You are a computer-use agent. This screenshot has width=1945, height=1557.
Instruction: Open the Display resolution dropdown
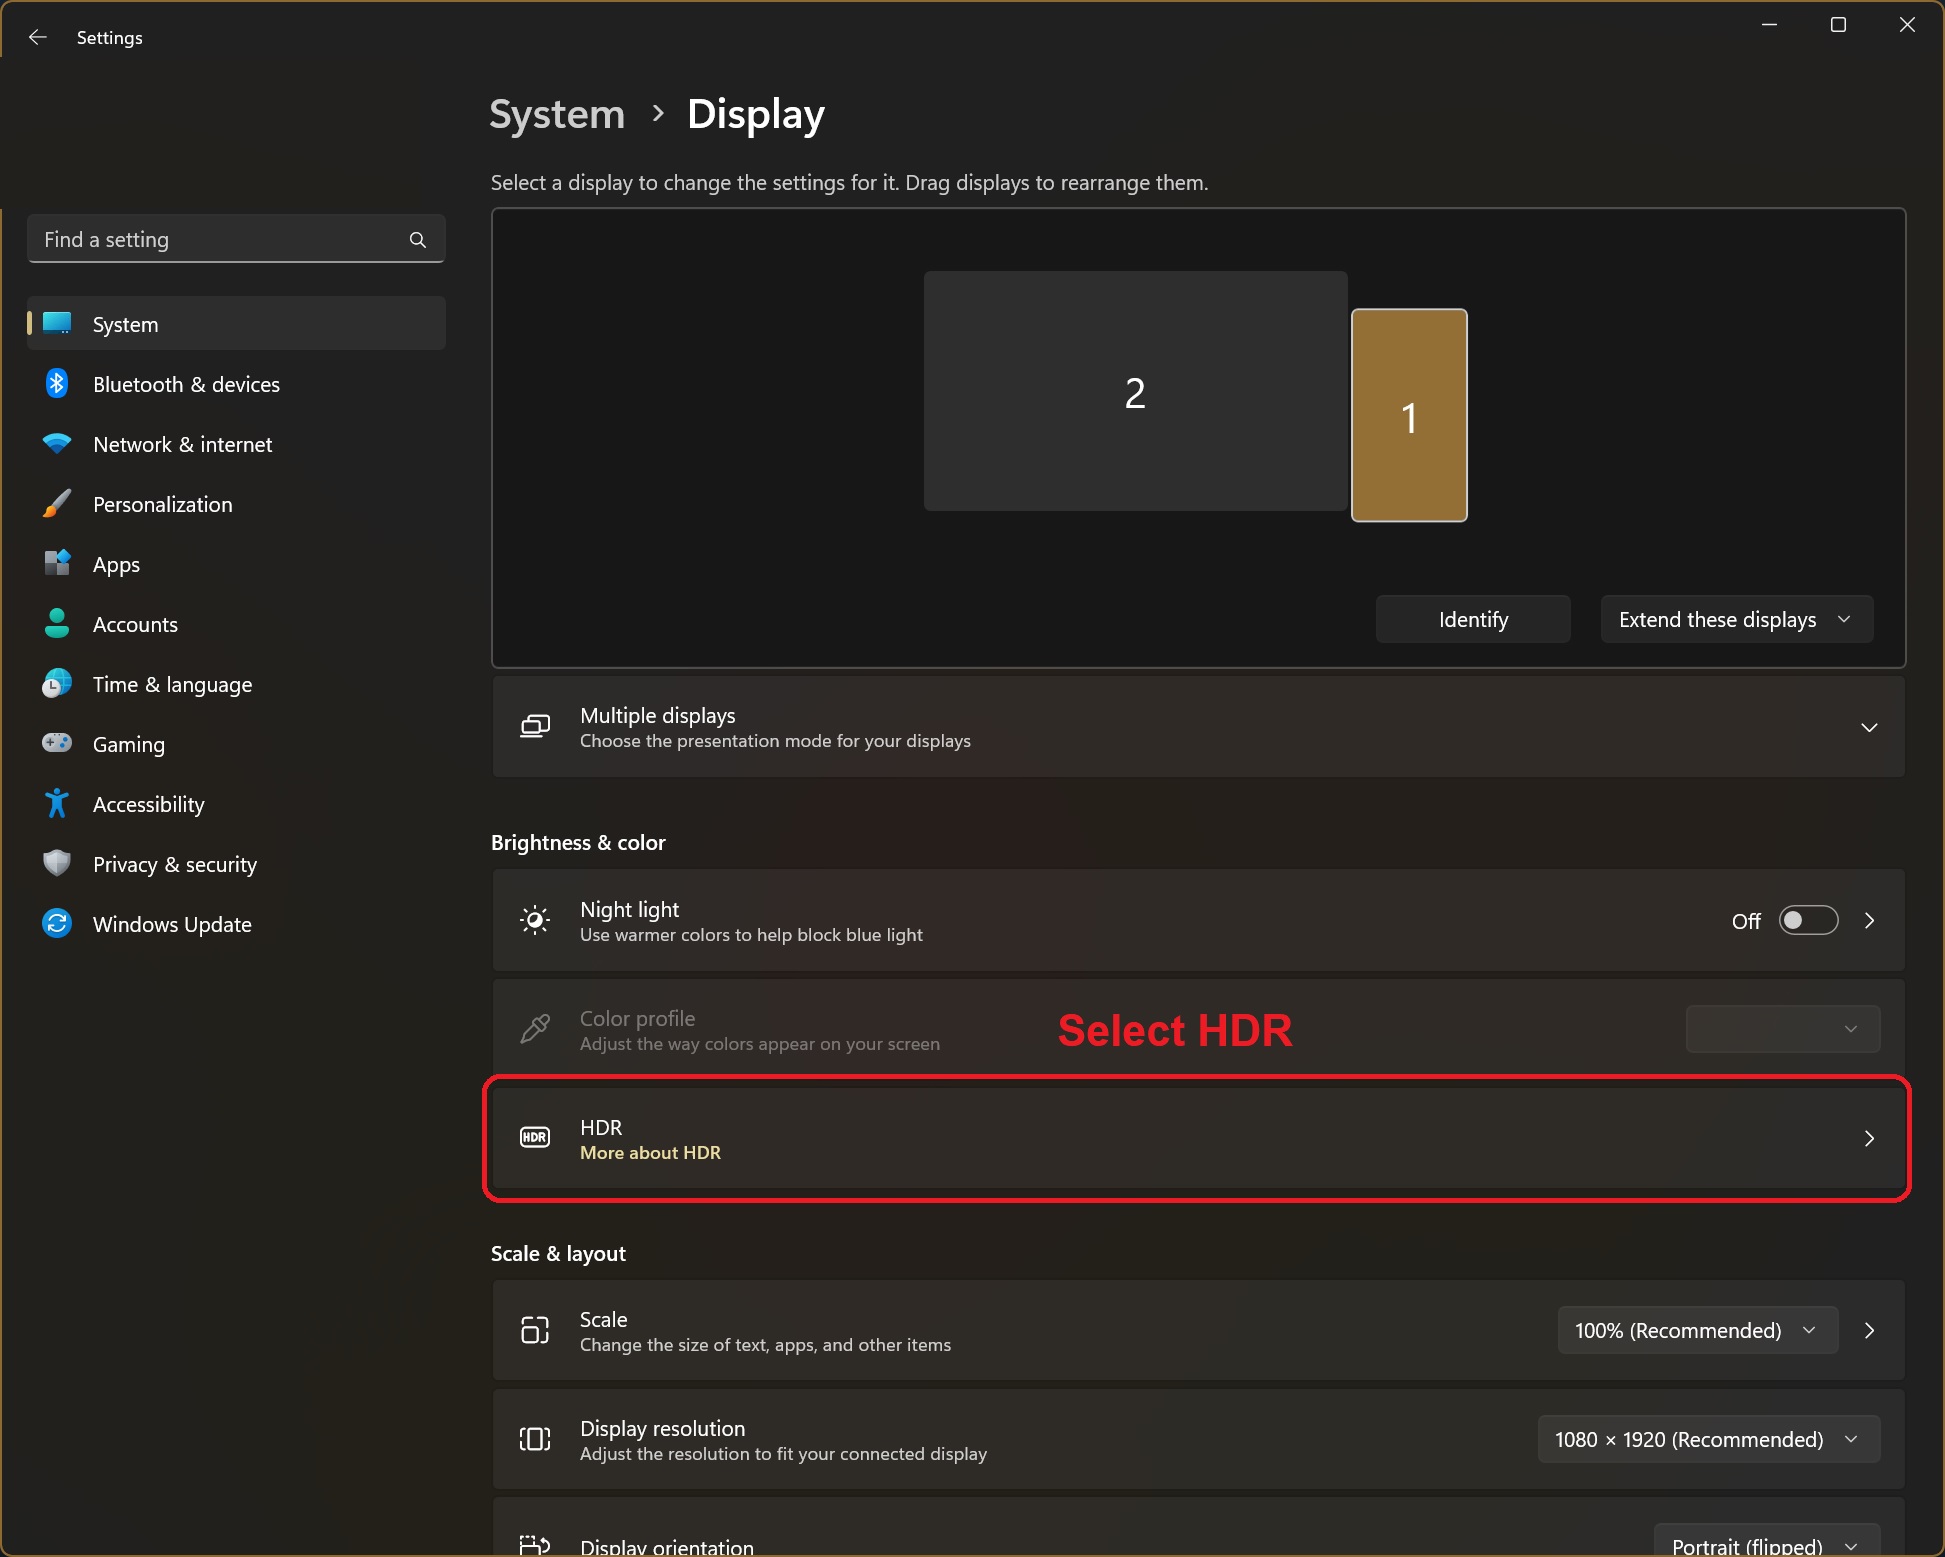coord(1707,1440)
